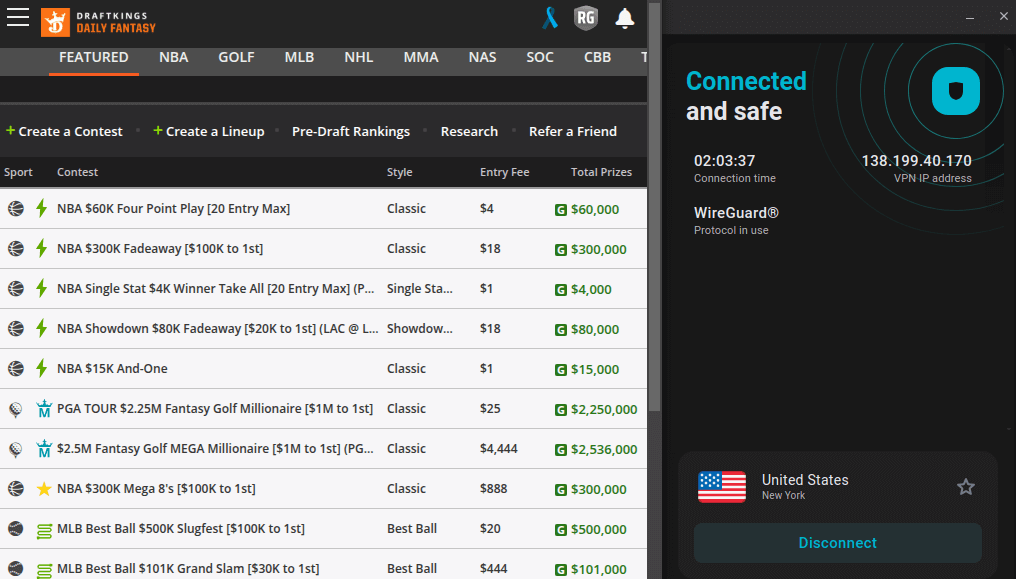The height and width of the screenshot is (579, 1016).
Task: Click lightning bolt icon for NBA $15K And-One
Action: tap(41, 369)
